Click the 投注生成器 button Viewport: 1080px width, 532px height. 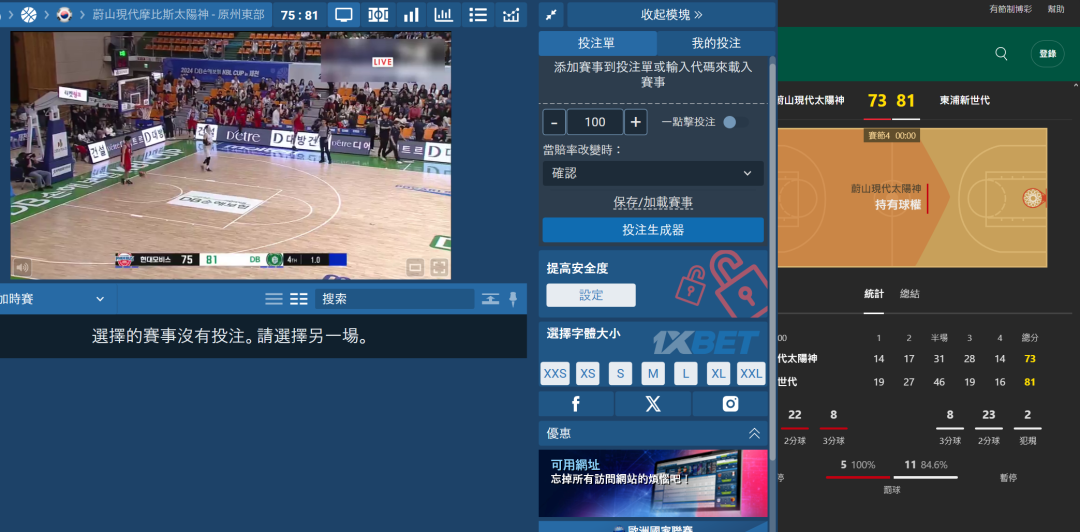coord(653,230)
